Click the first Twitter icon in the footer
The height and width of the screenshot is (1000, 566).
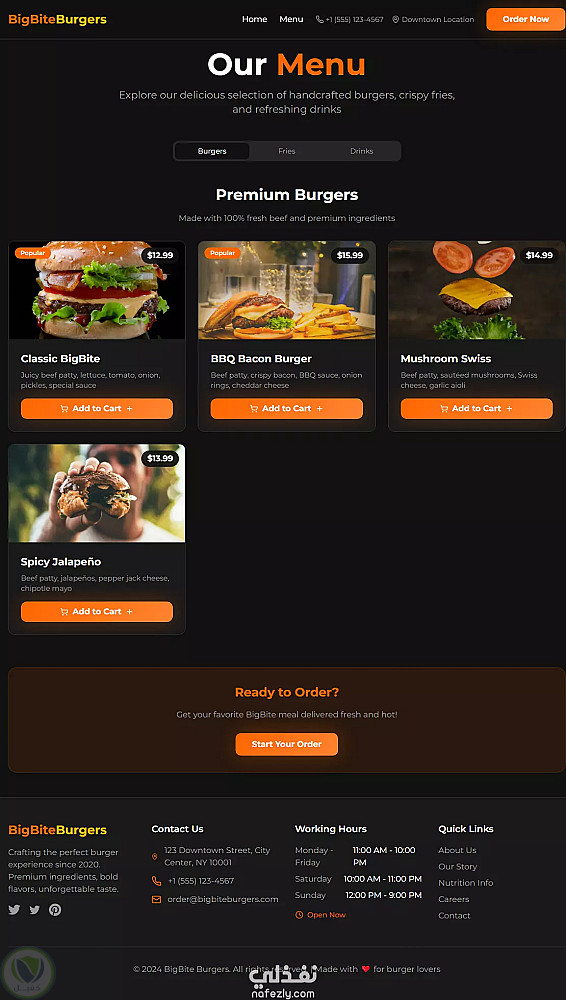click(14, 910)
